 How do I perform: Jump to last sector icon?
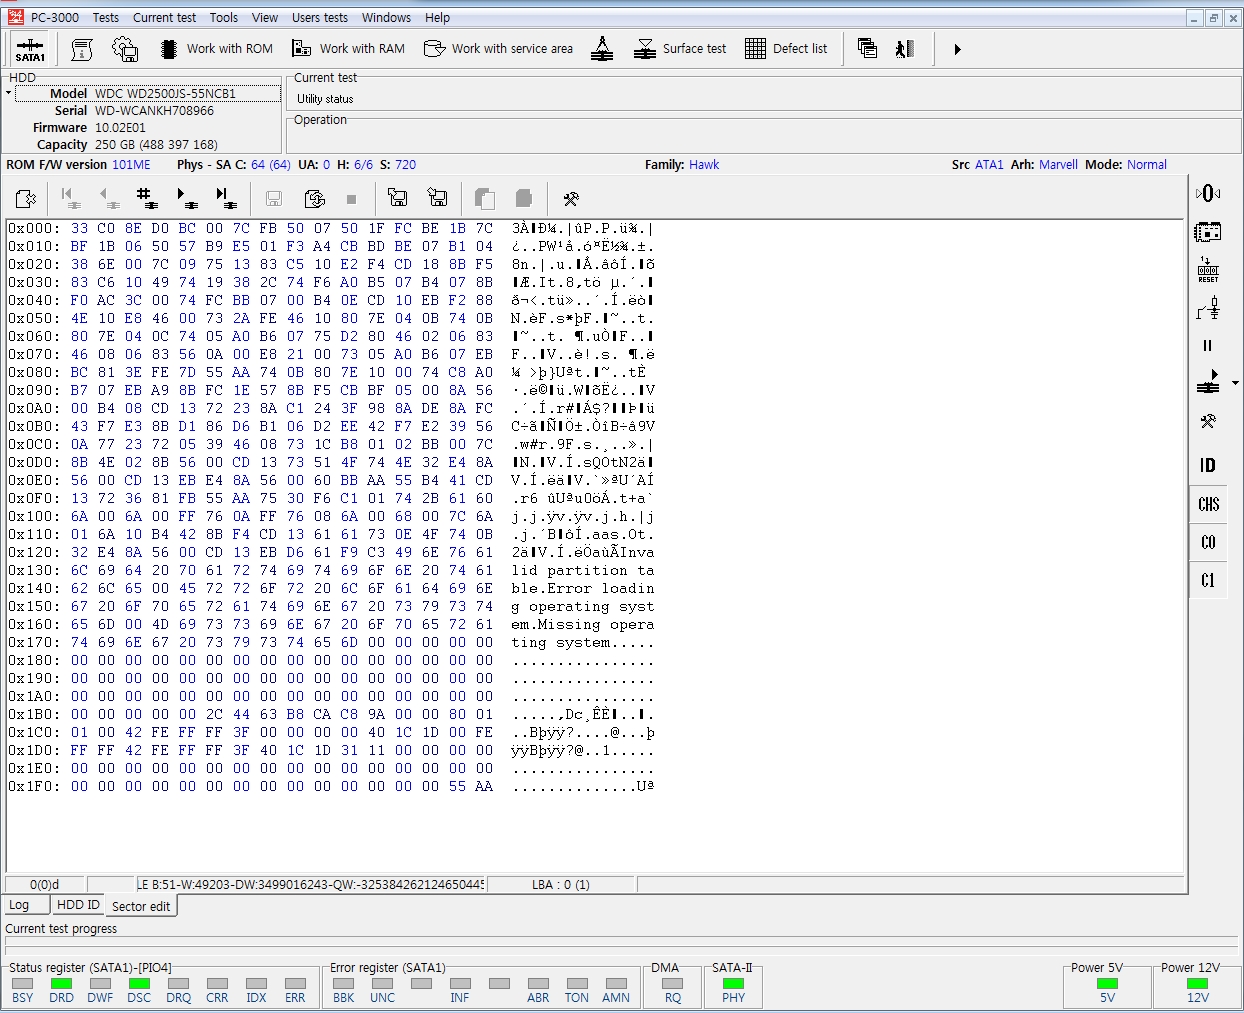[226, 198]
